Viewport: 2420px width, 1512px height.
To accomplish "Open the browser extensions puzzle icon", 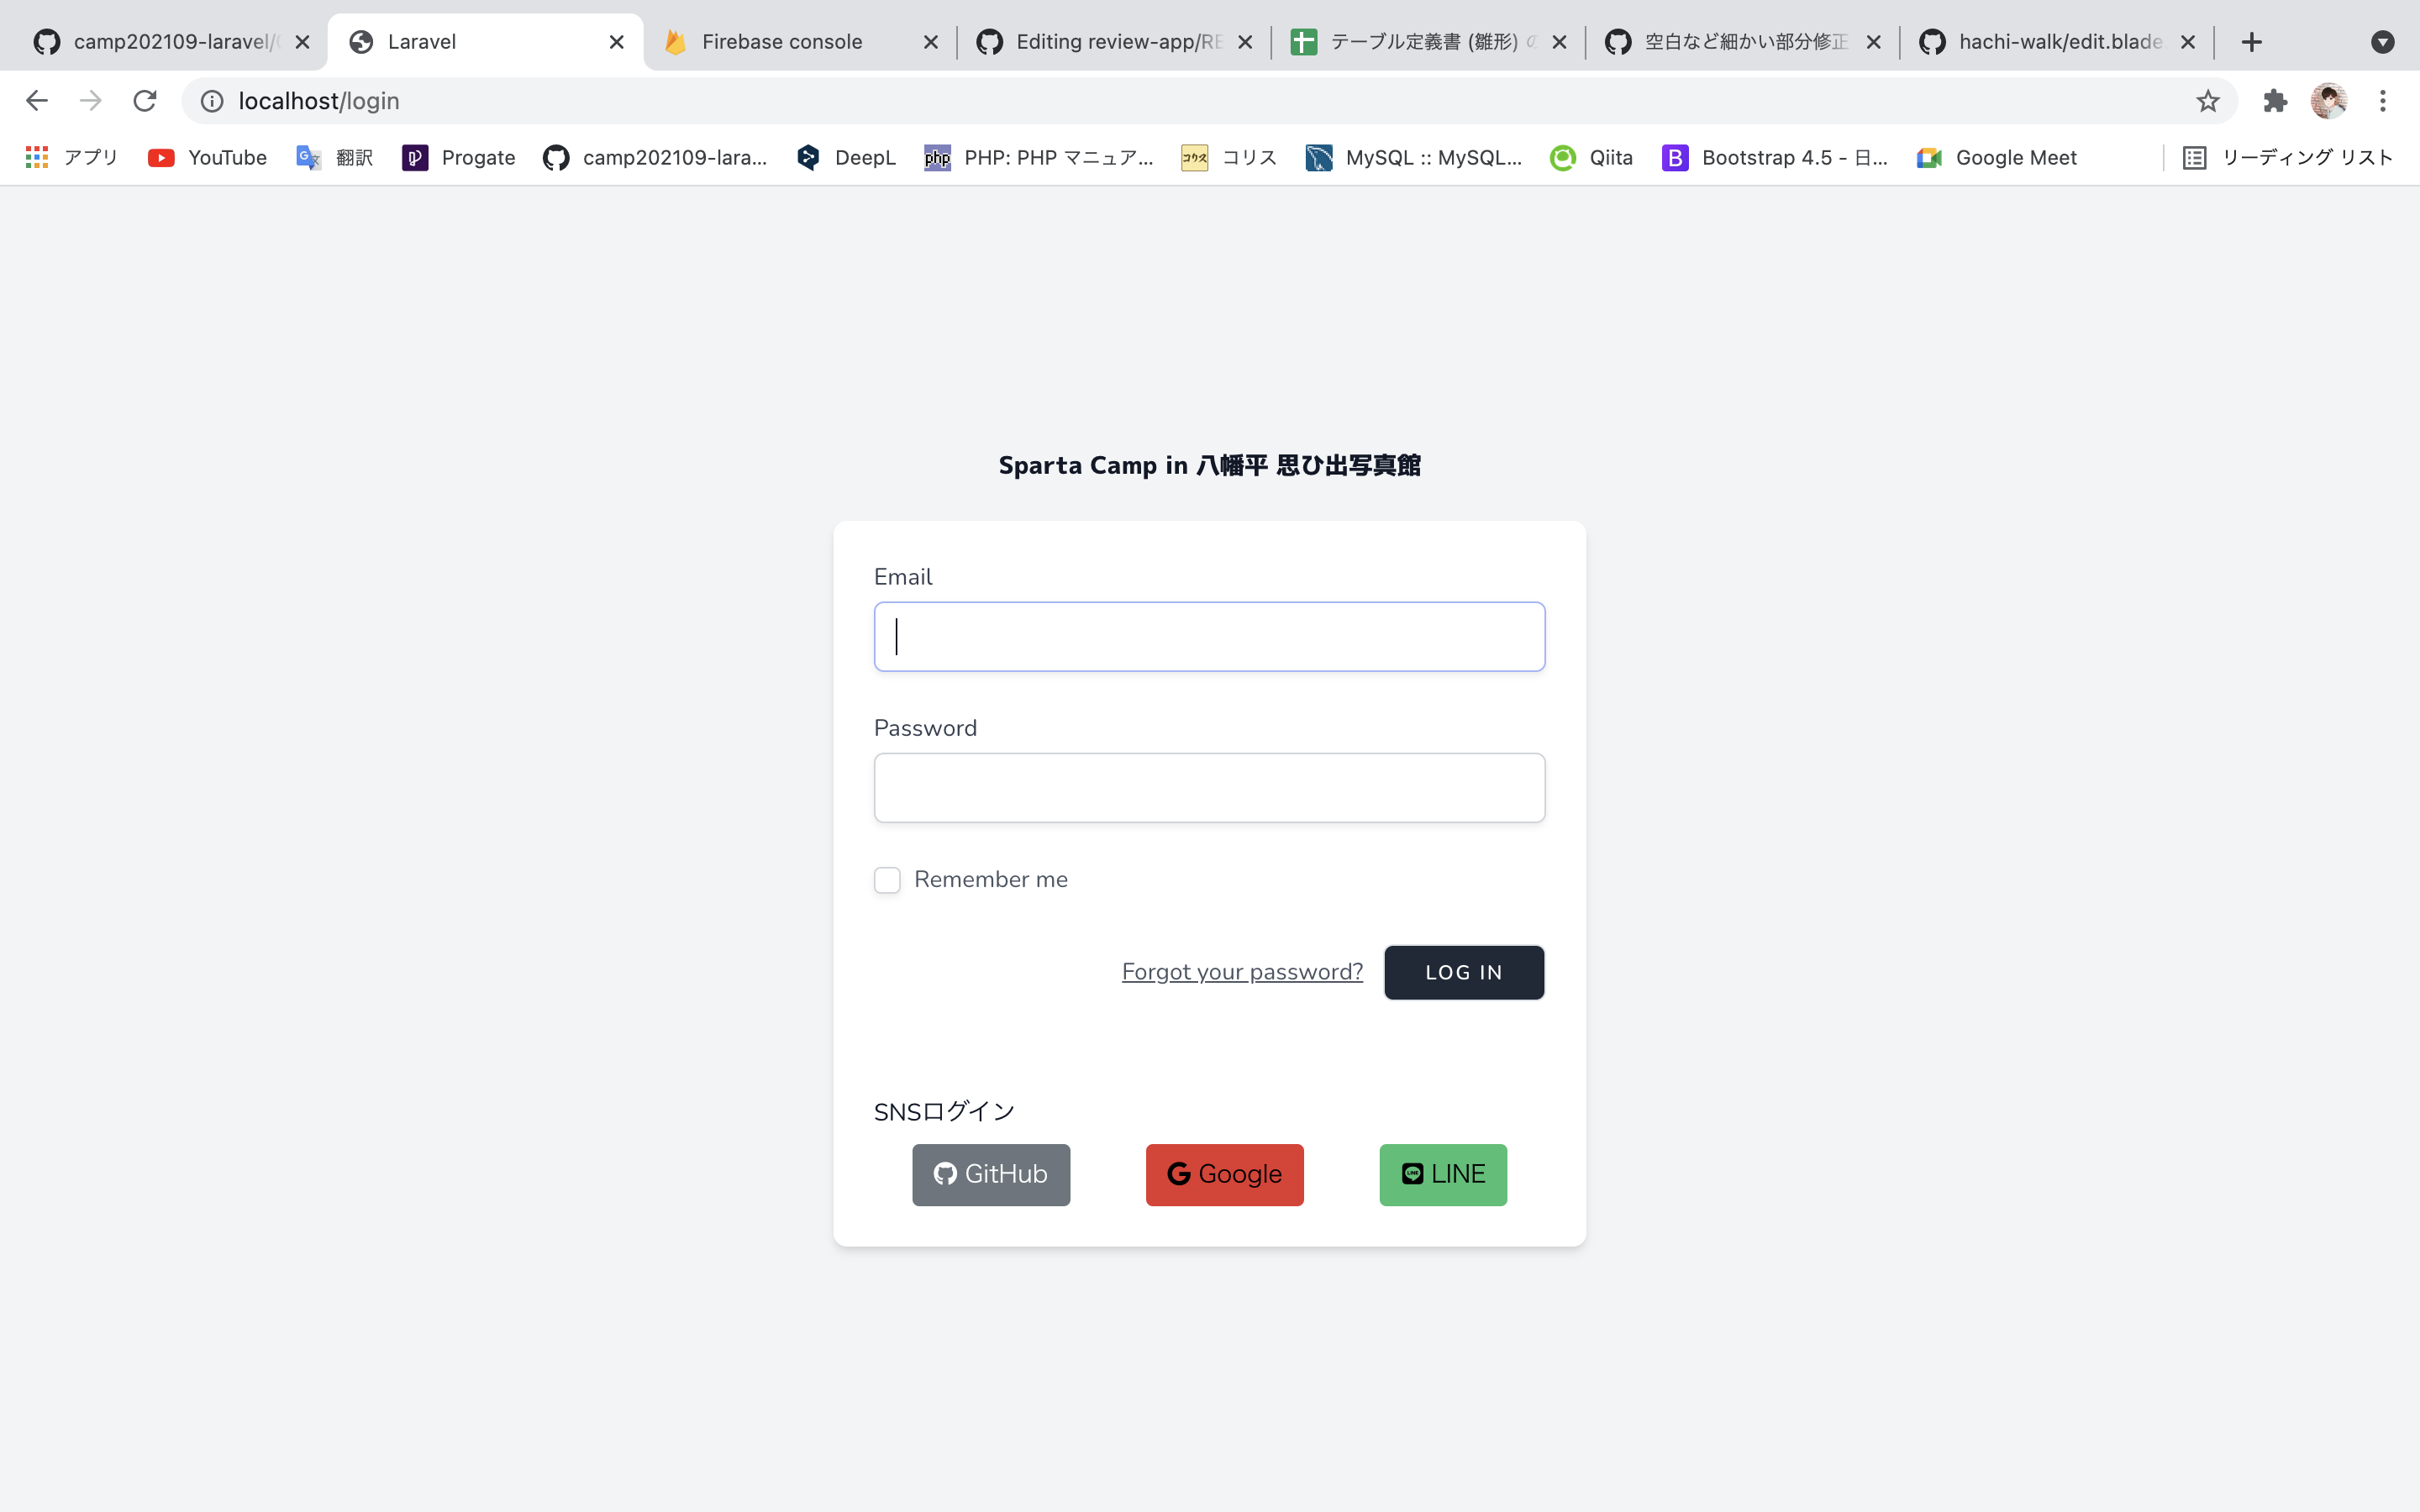I will point(2274,100).
